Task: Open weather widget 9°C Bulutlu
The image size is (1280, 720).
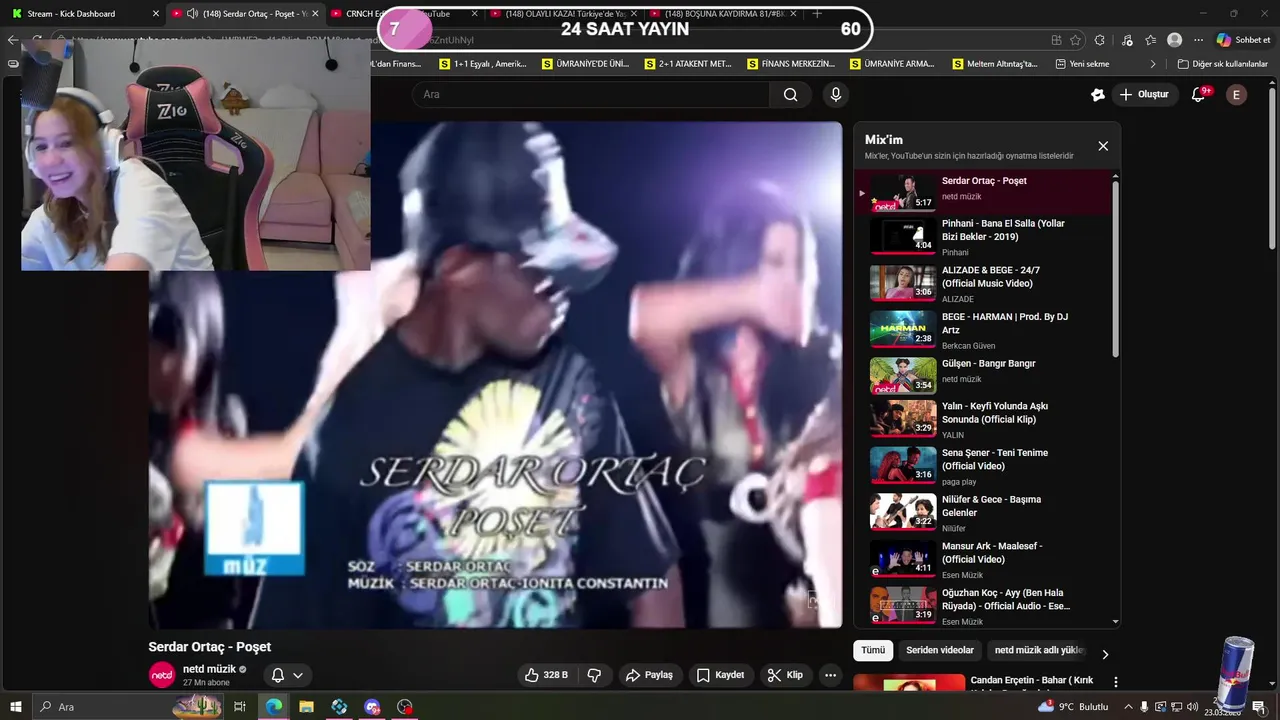Action: 1073,707
